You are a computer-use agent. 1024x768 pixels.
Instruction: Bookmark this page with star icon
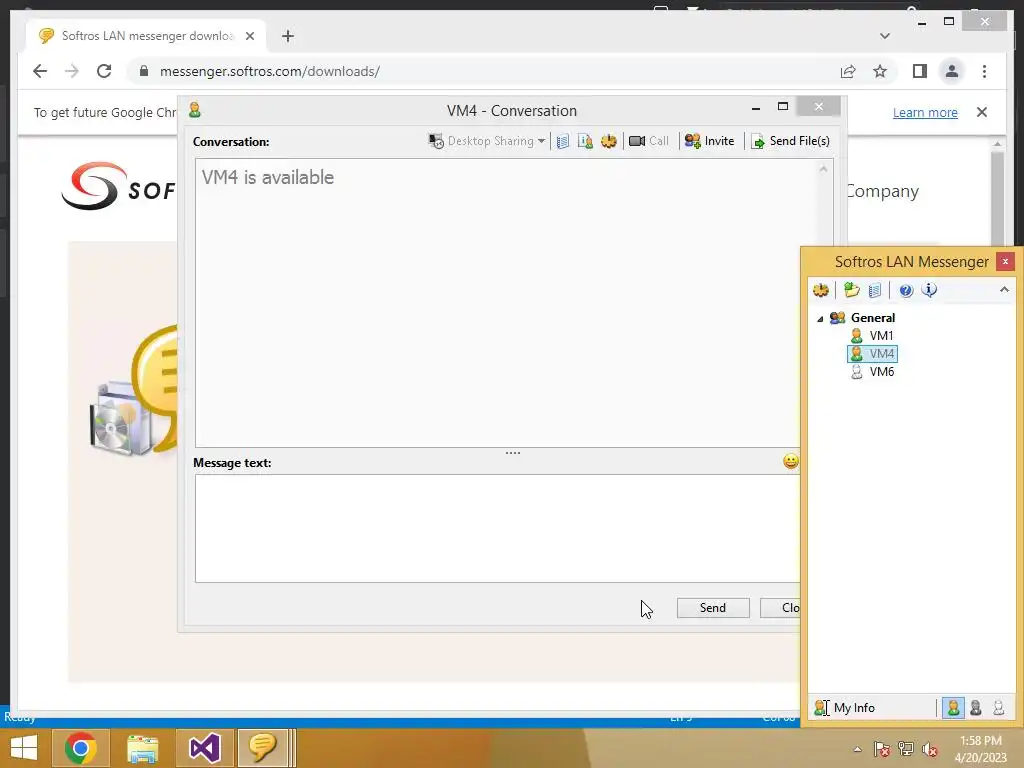click(x=880, y=71)
